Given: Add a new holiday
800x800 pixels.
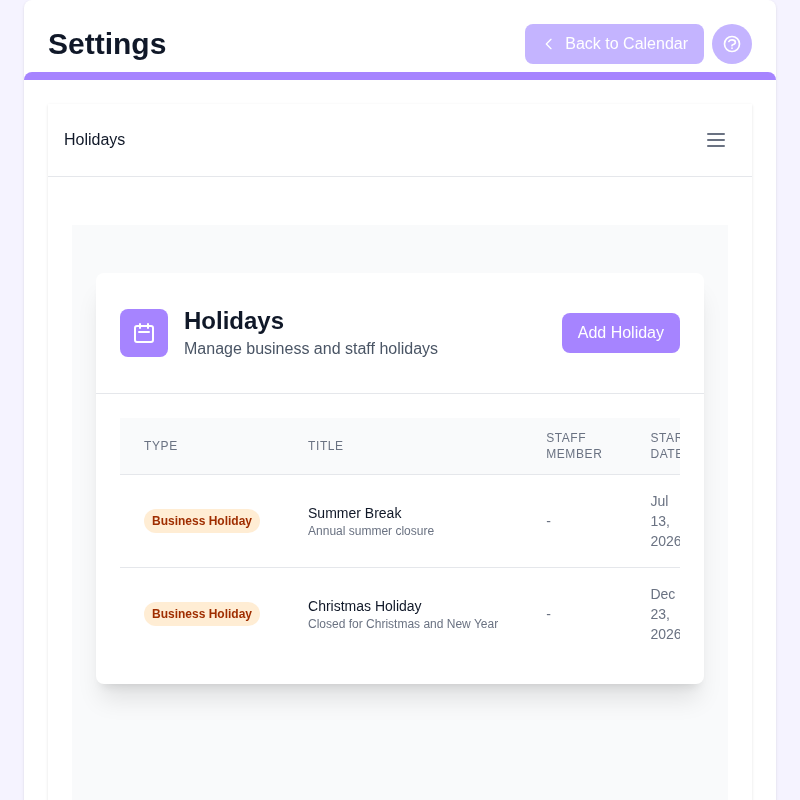Looking at the screenshot, I should tap(620, 333).
